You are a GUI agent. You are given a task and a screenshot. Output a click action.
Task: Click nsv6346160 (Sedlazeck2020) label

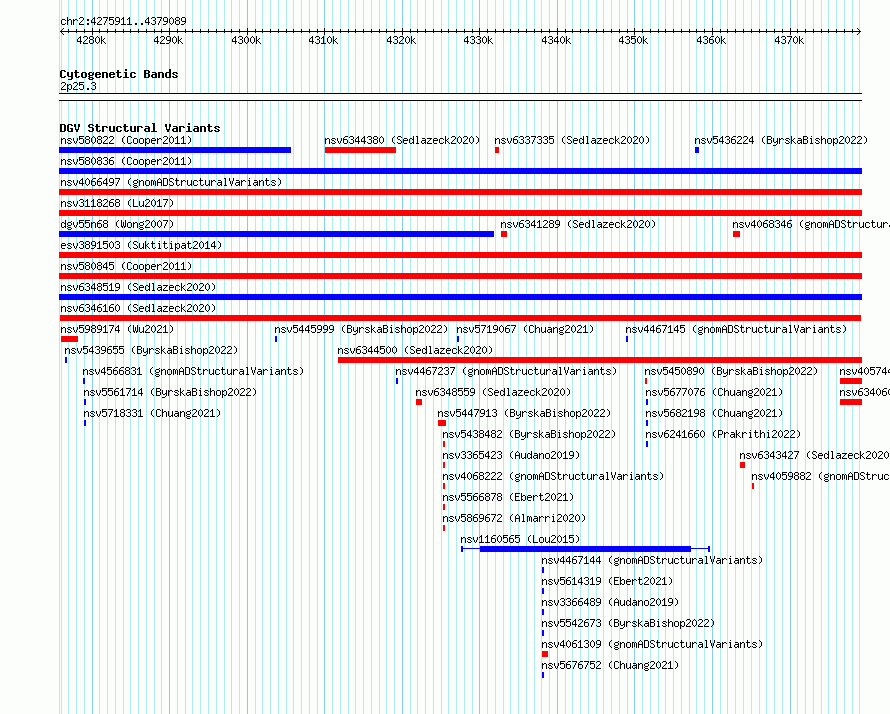point(138,308)
